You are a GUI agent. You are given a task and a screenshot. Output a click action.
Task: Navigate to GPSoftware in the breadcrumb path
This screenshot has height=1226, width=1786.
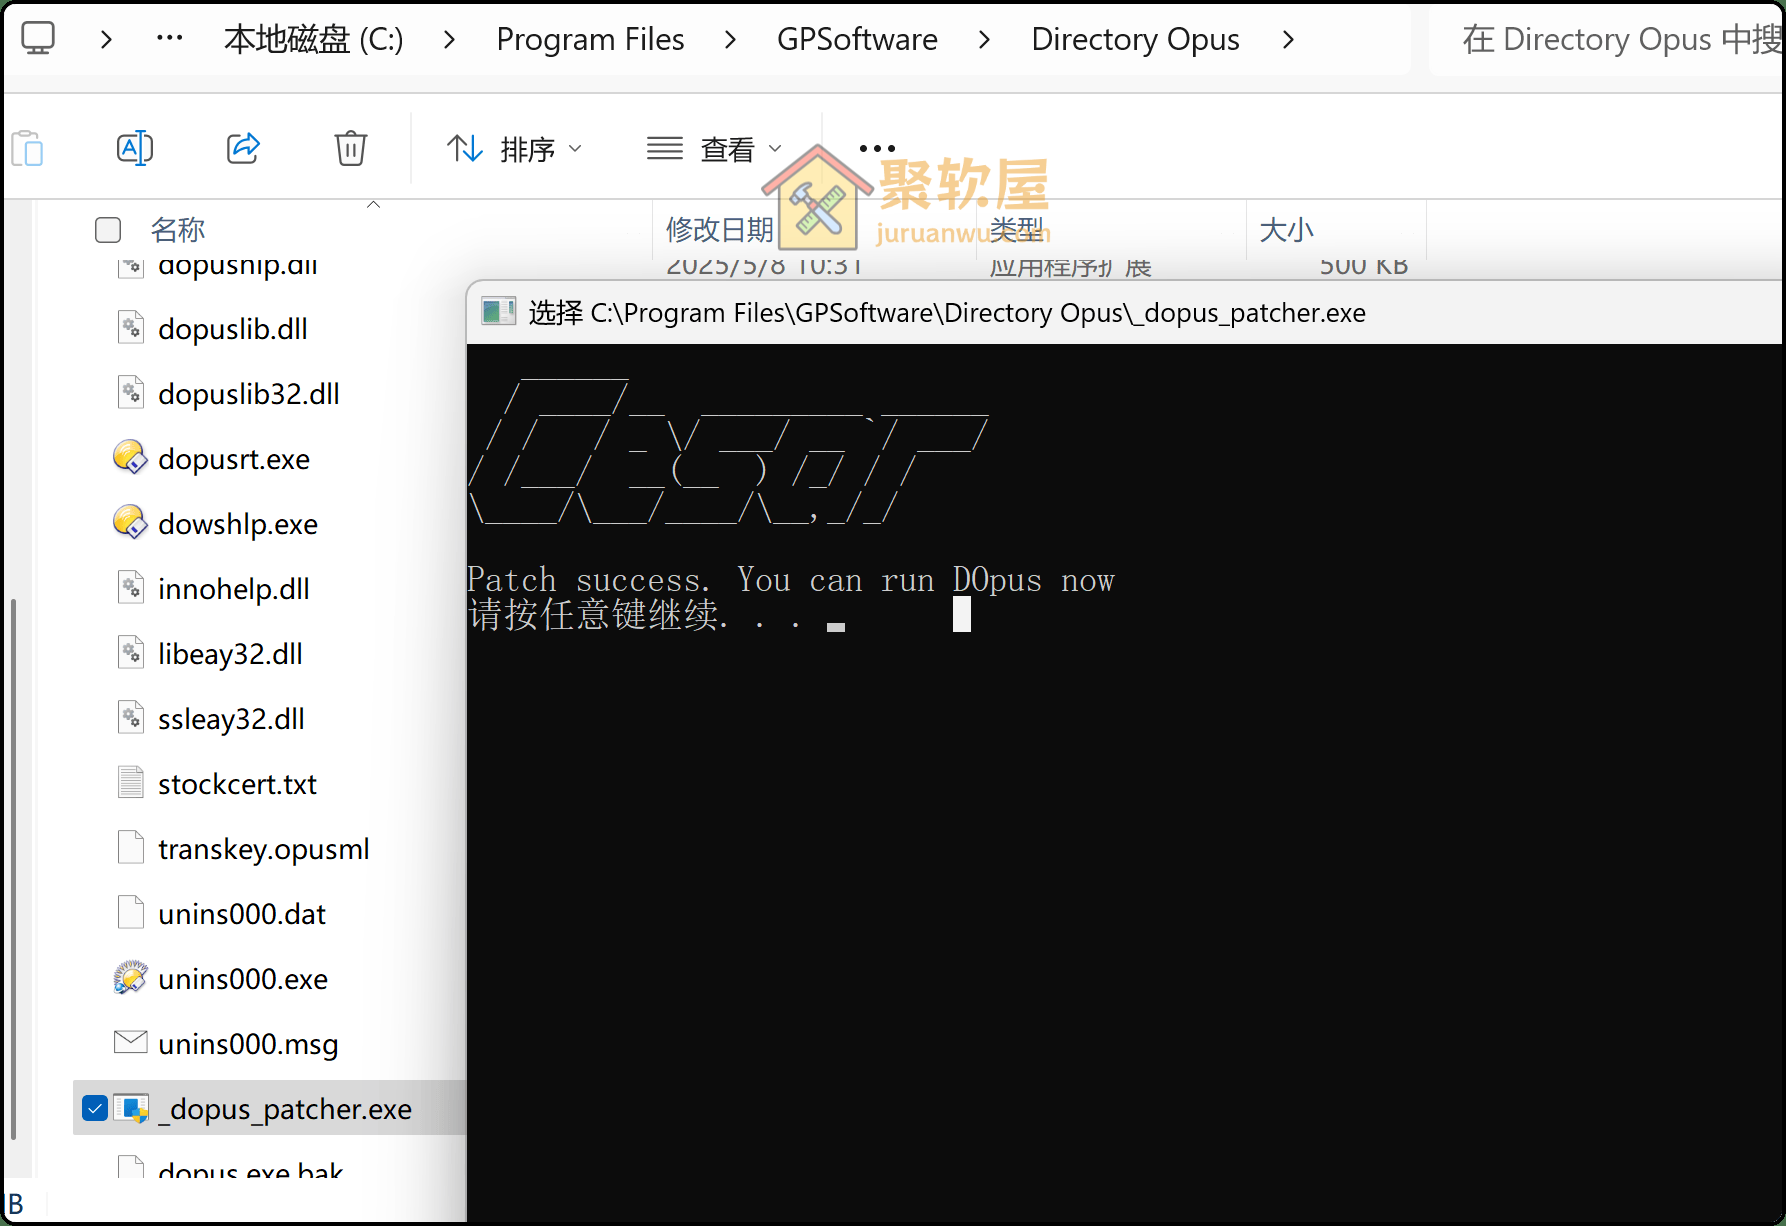click(857, 38)
